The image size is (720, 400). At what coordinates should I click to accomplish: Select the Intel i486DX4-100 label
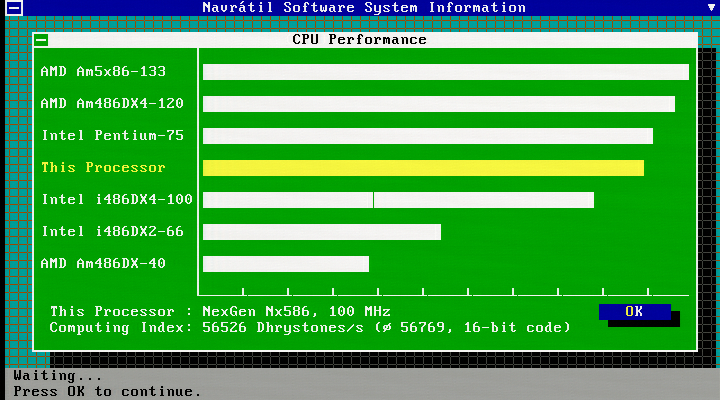point(117,199)
